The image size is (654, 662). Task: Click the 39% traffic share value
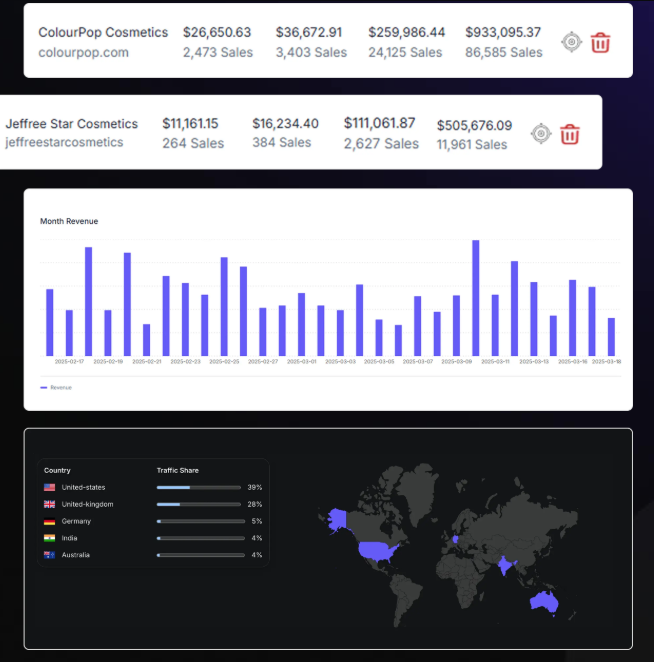255,487
